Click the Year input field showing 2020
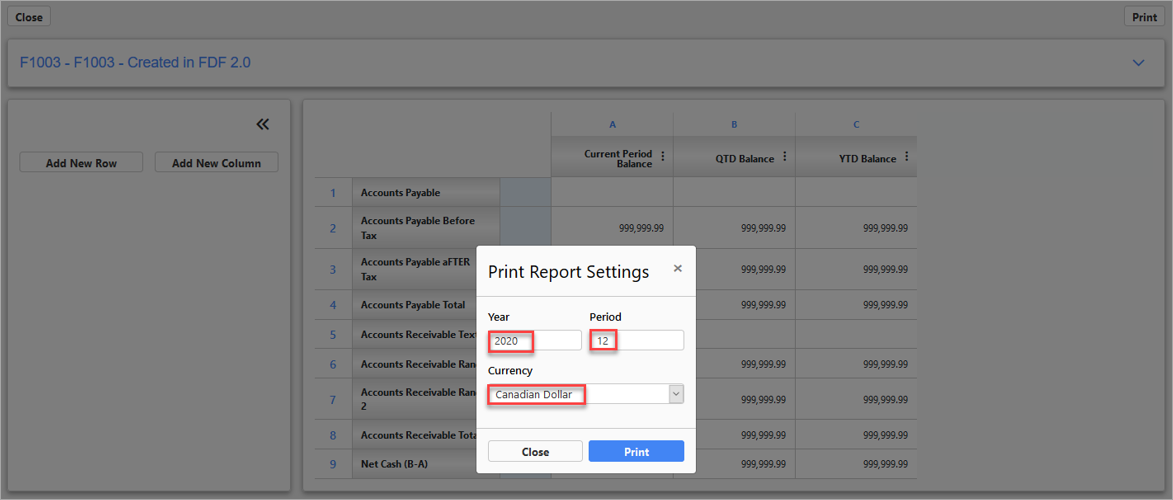 [x=534, y=341]
